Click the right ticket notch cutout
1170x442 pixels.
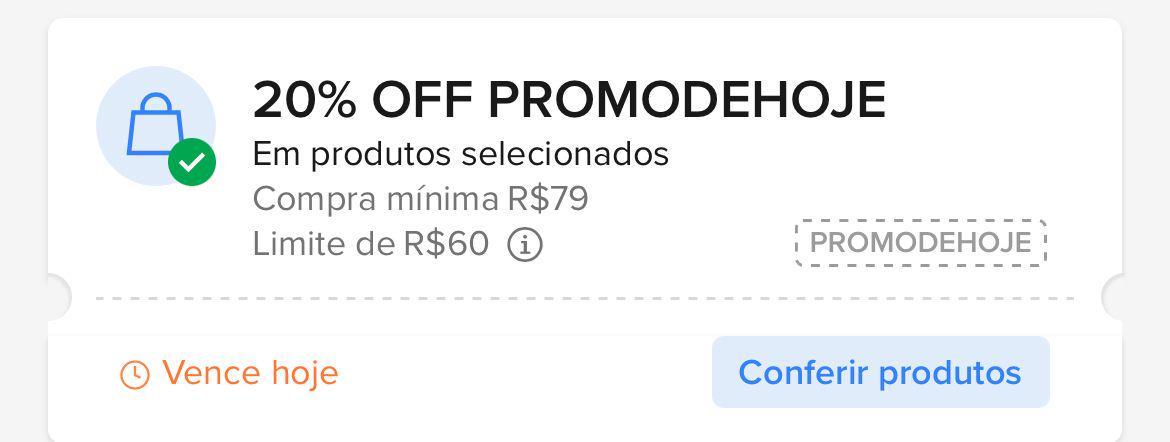pyautogui.click(x=1114, y=297)
